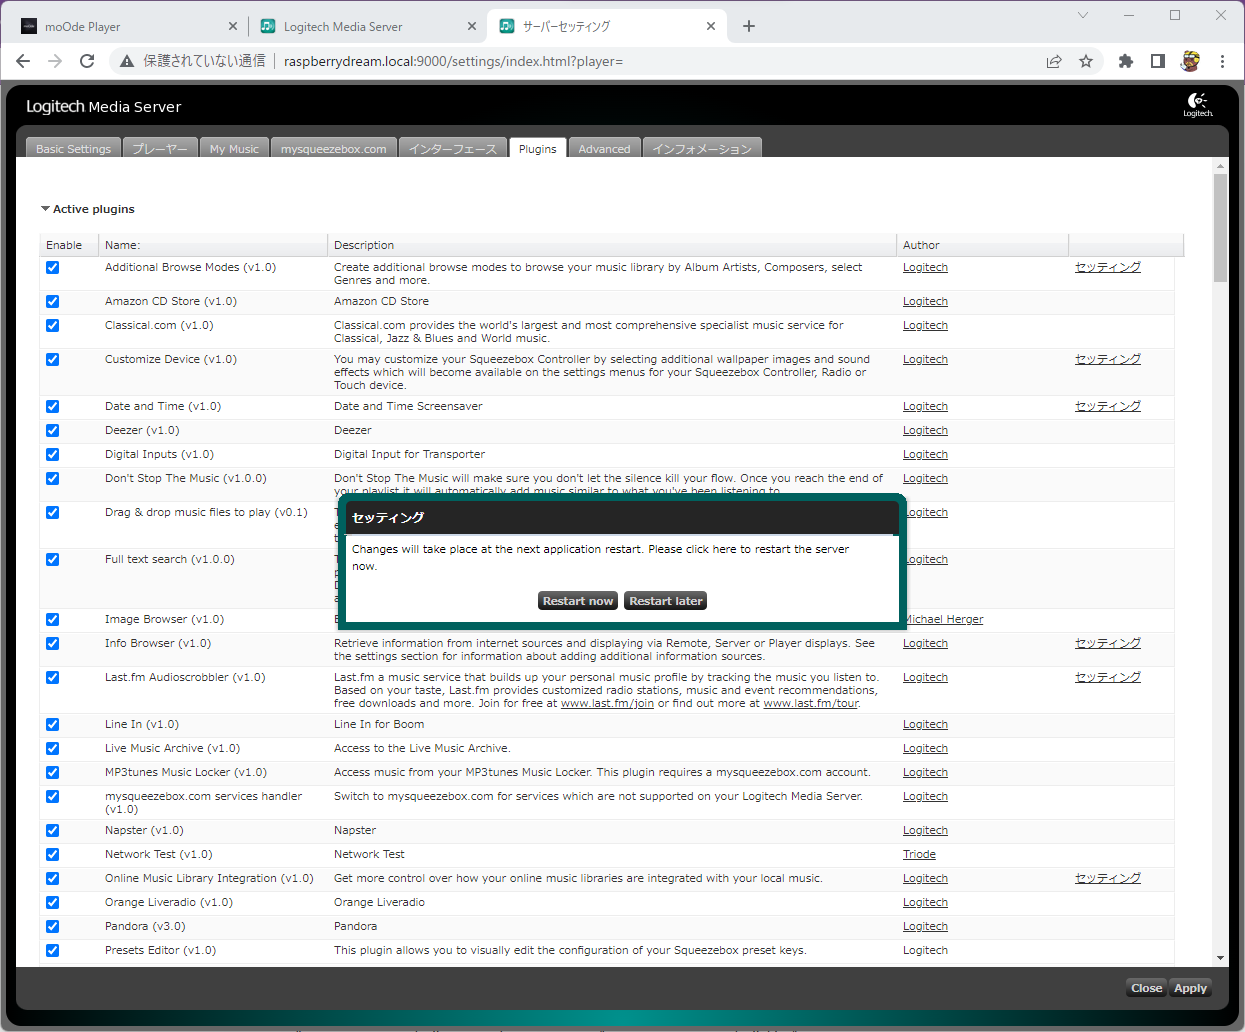1245x1032 pixels.
Task: Click Restart now in the dialog
Action: [578, 601]
